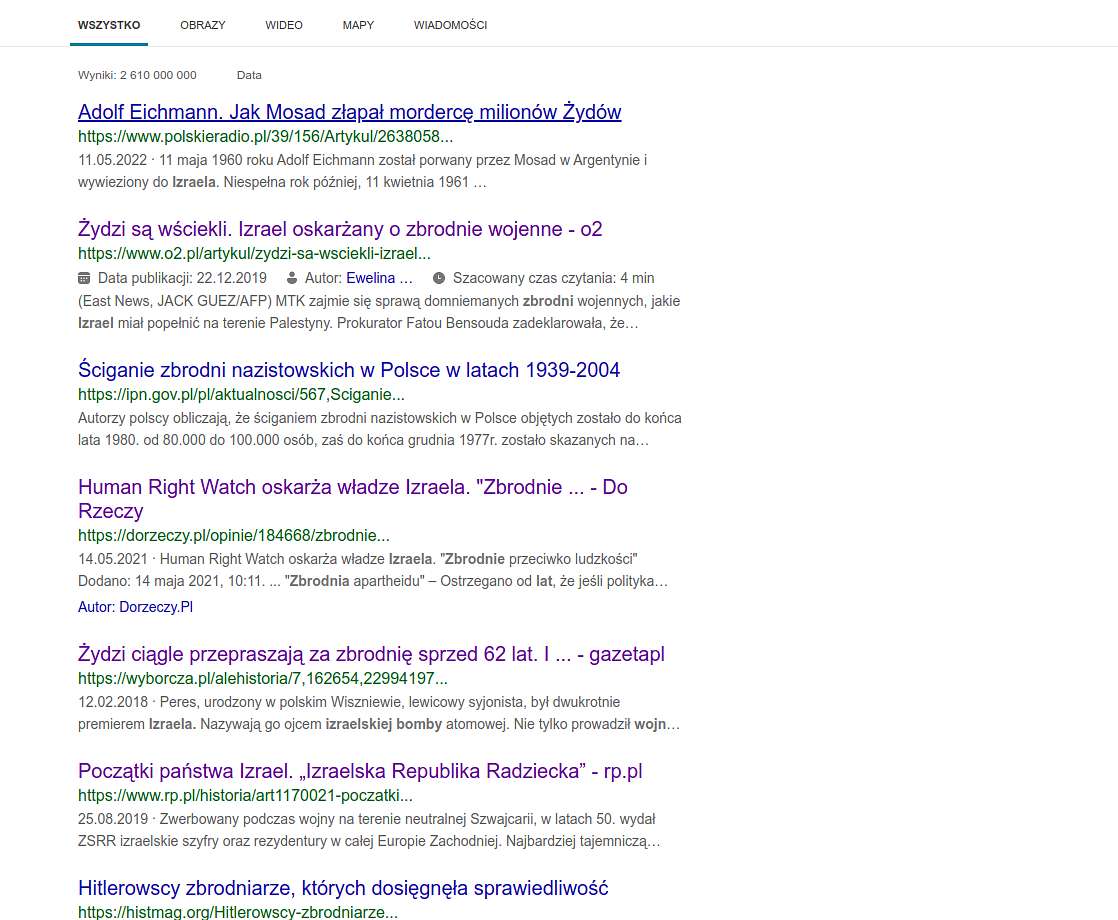Image resolution: width=1118 pixels, height=920 pixels.
Task: Open 'Hitlerowscy zbrodniarze' histmag result
Action: 343,888
